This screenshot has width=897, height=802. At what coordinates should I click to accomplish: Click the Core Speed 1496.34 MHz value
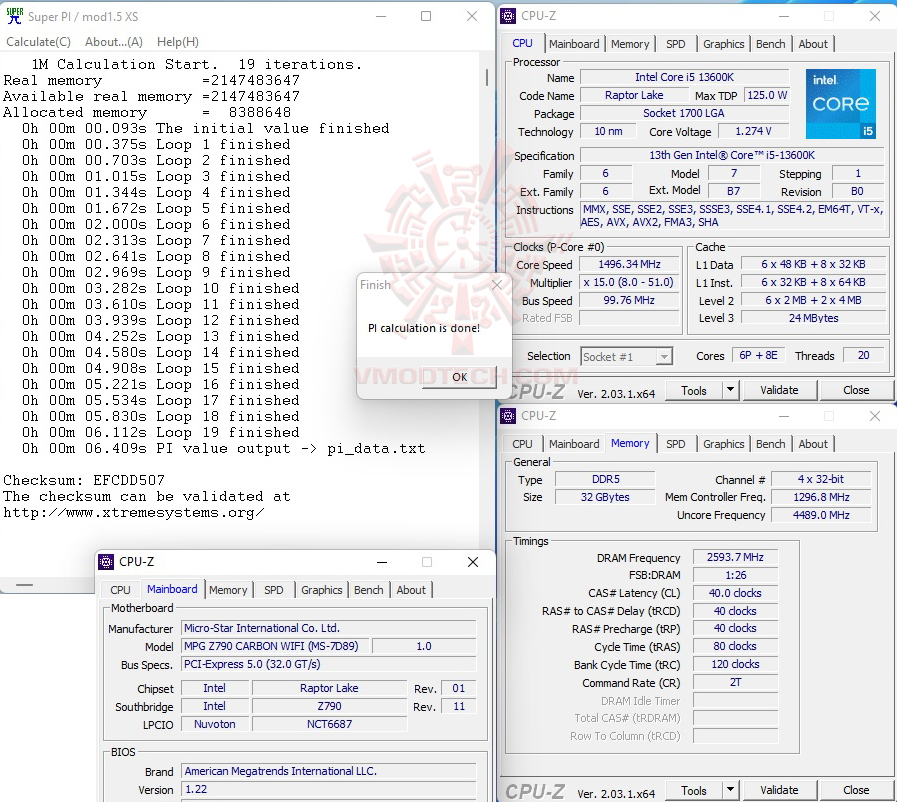tap(629, 264)
